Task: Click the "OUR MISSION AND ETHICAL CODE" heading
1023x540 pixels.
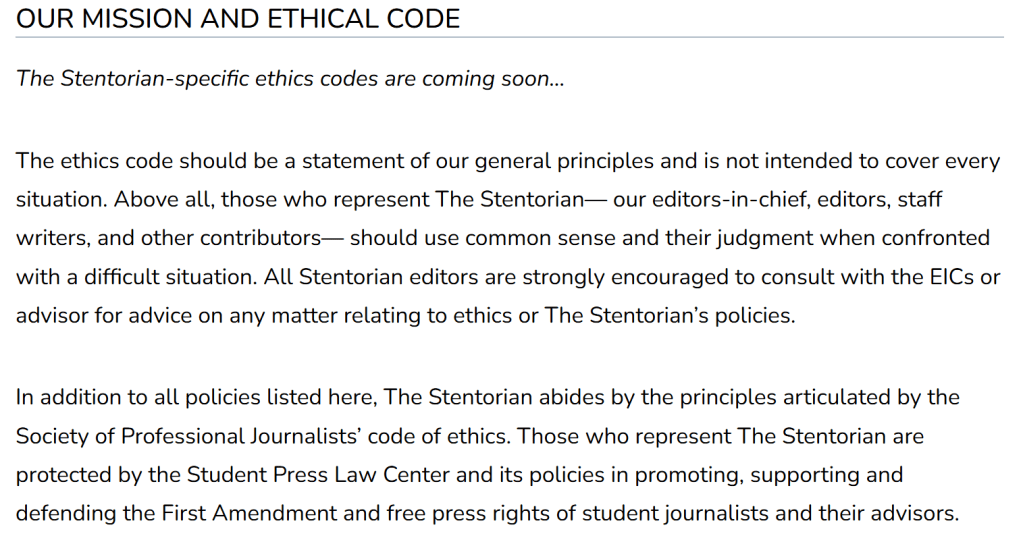Action: (x=238, y=19)
